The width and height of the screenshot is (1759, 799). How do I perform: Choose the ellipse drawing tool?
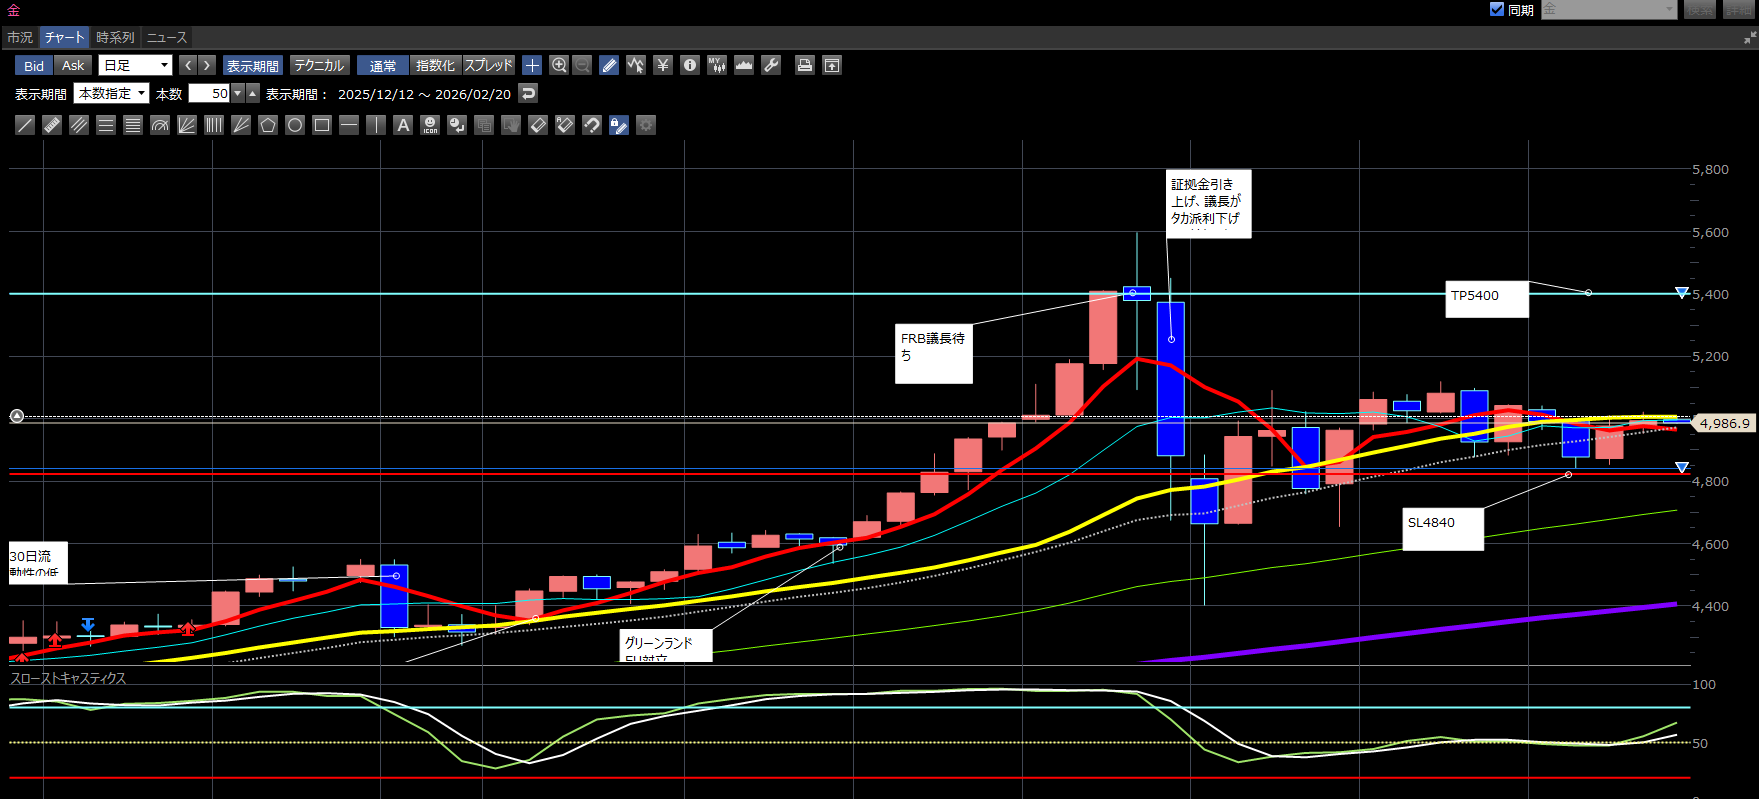295,125
